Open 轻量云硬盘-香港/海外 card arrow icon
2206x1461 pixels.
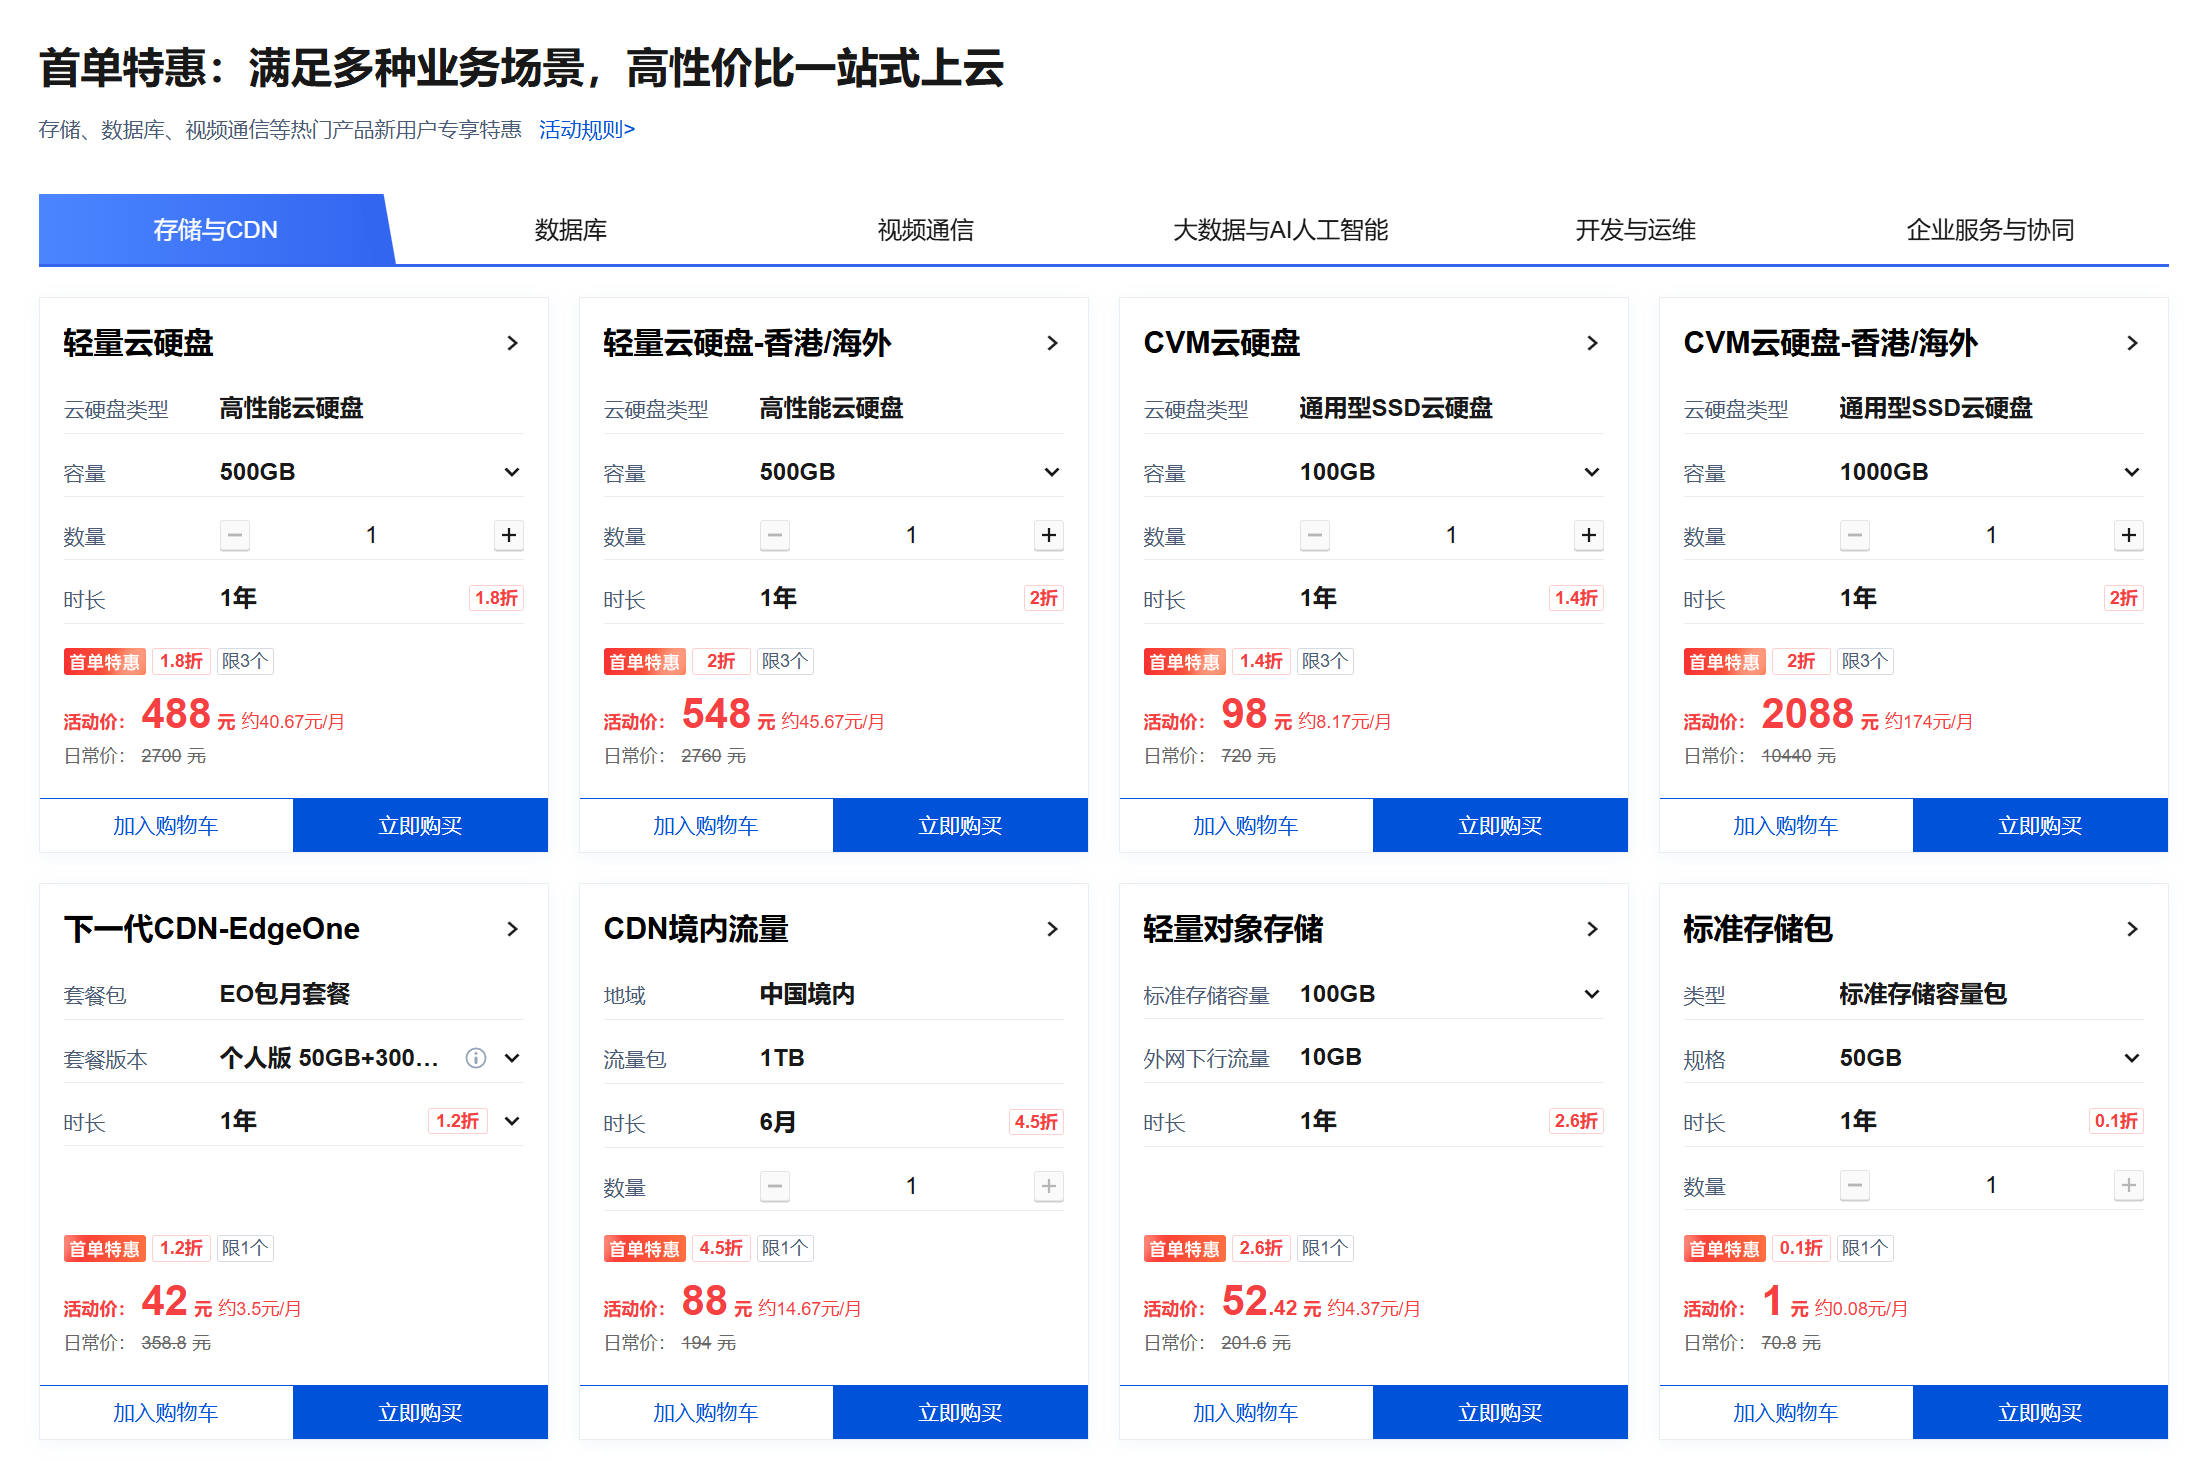[x=1052, y=343]
